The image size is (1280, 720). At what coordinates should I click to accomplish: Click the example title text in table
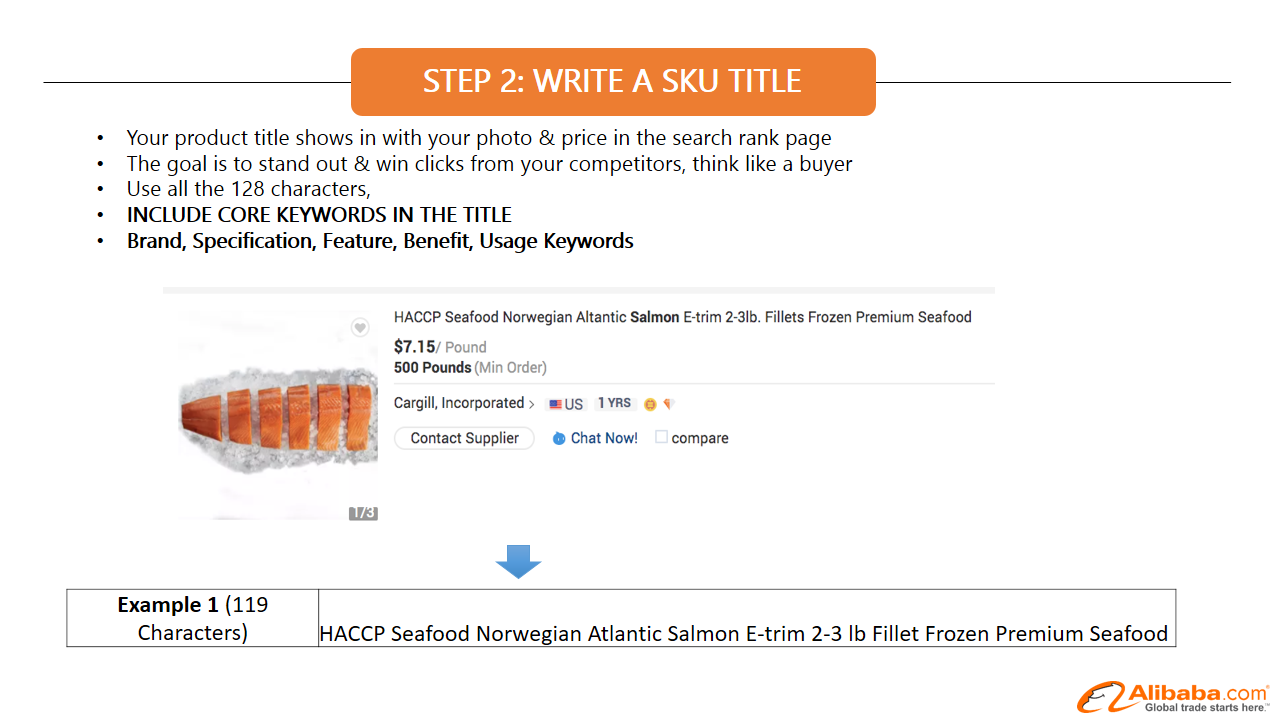[x=744, y=633]
